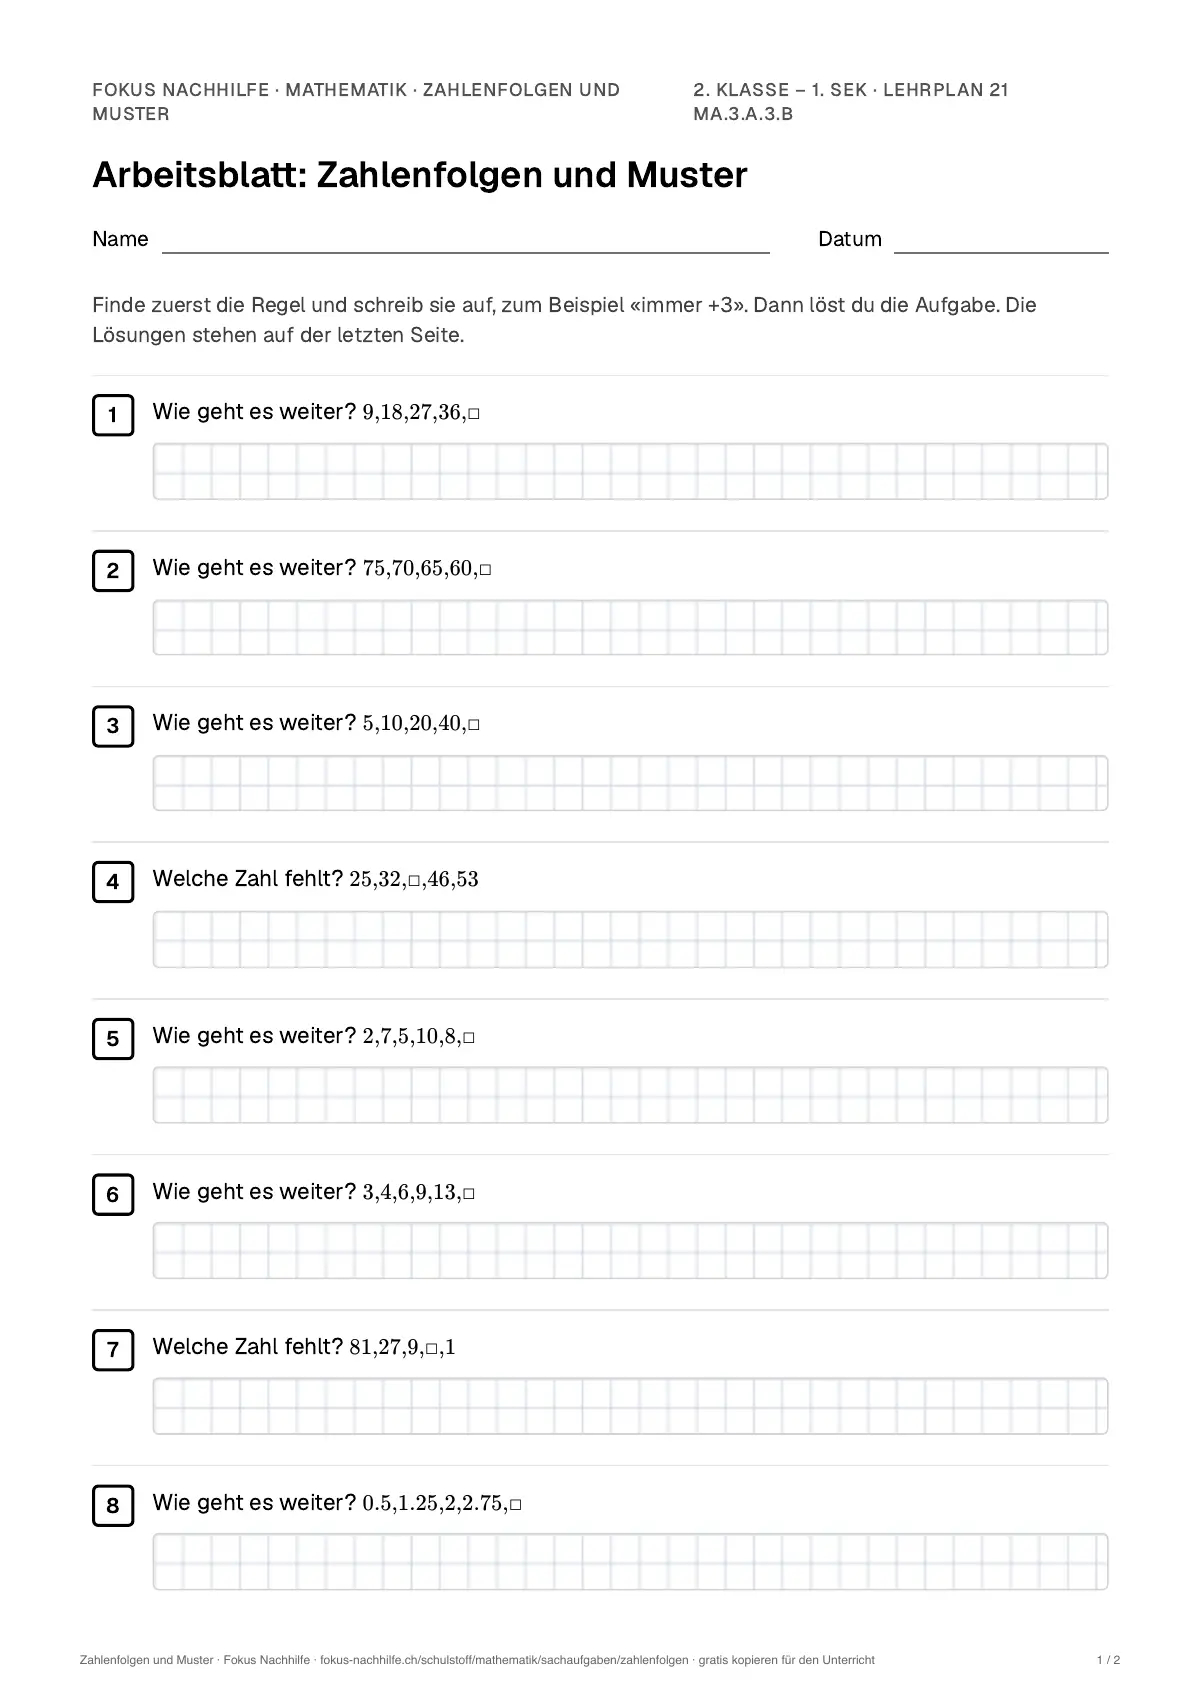Click answer grid below 2,7,5,10,8
This screenshot has width=1200, height=1698.
click(630, 1095)
